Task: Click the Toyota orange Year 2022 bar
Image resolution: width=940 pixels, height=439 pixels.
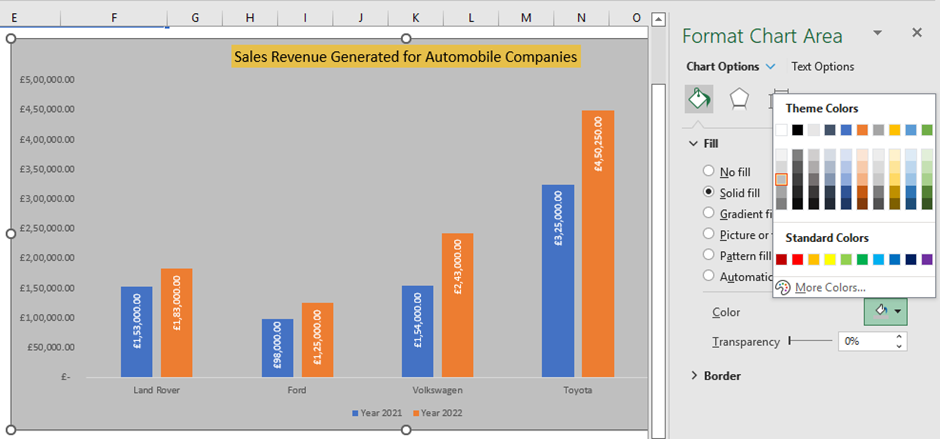Action: click(x=598, y=243)
